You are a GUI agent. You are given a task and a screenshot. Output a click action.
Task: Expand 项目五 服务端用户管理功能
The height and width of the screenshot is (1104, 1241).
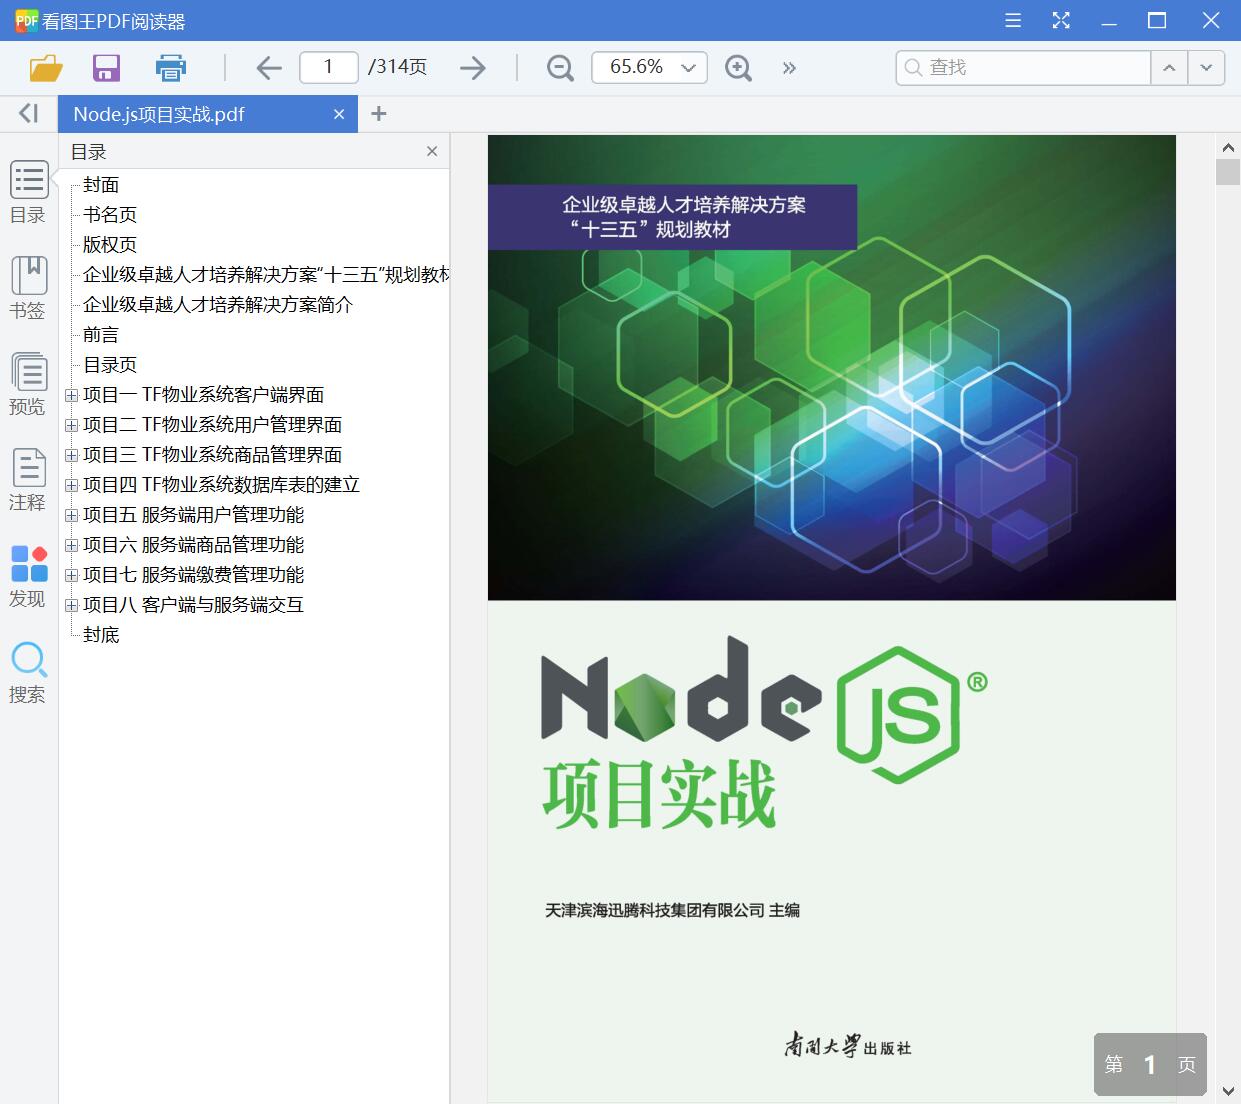(71, 515)
